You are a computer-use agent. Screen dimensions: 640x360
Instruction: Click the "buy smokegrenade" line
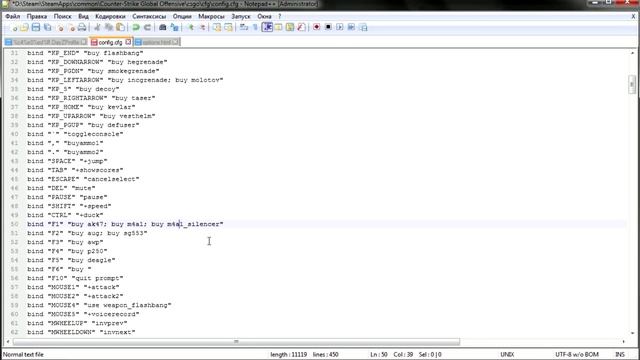93,71
